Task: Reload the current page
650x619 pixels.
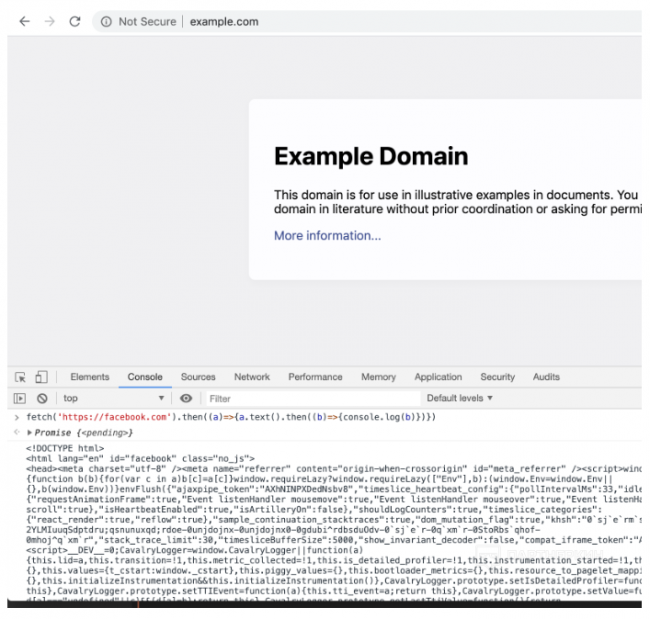Action: (74, 21)
